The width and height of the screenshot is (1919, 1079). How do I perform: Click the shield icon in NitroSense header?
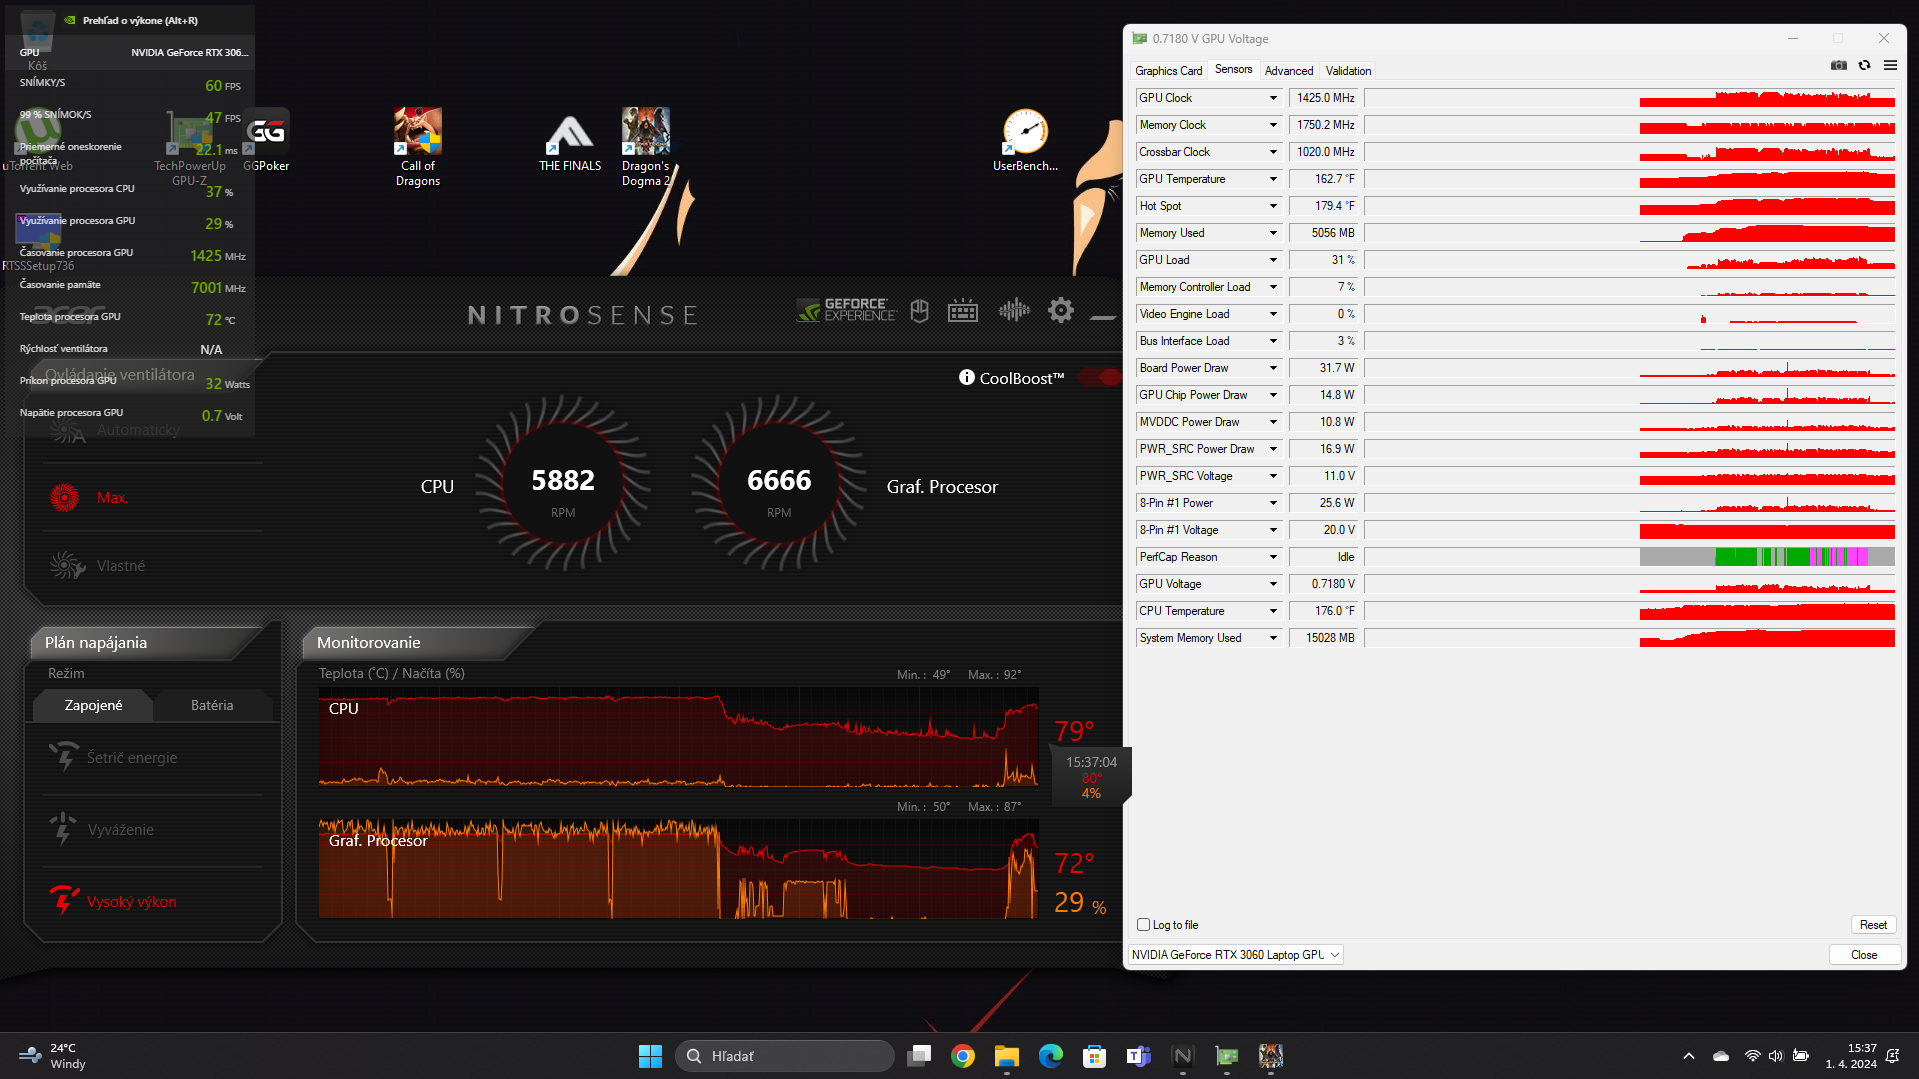pyautogui.click(x=920, y=311)
